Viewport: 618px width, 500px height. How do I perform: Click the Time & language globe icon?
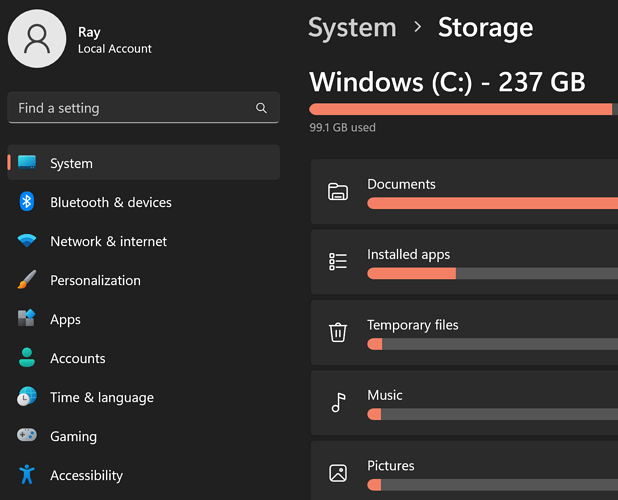click(x=27, y=396)
